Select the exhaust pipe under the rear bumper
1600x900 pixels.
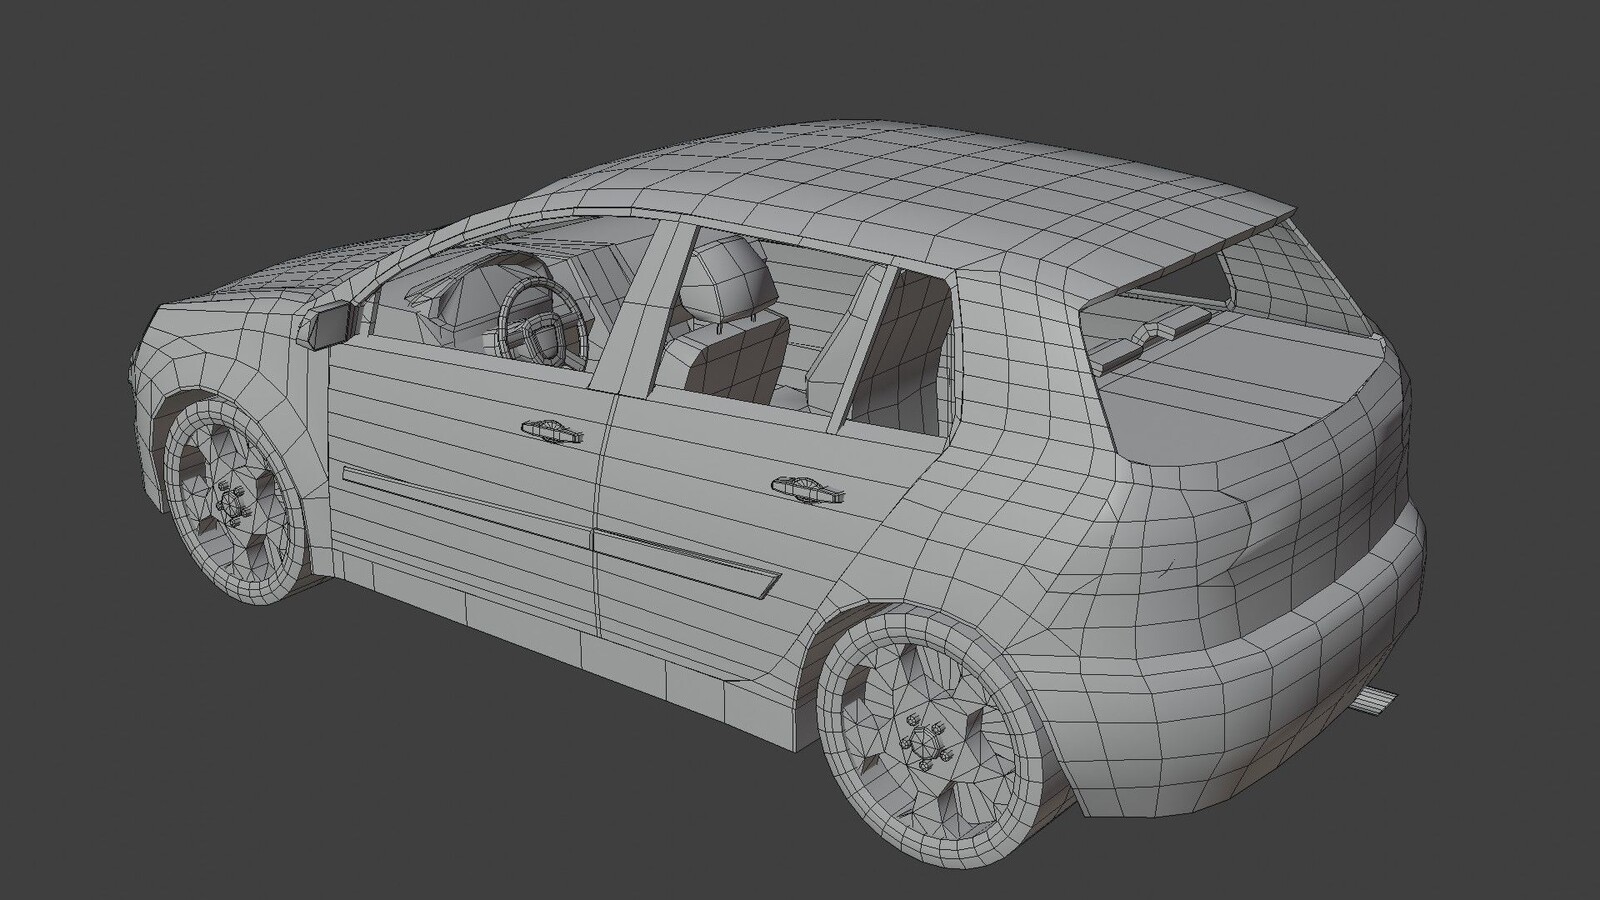click(1374, 701)
